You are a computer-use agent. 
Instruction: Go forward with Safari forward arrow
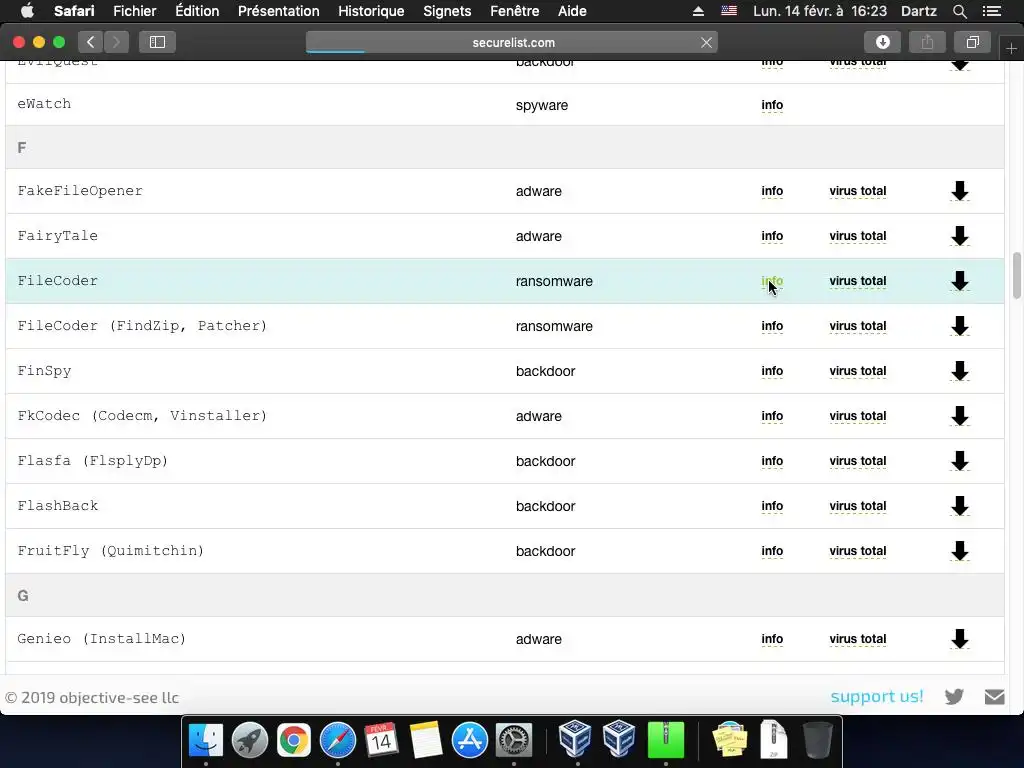116,42
